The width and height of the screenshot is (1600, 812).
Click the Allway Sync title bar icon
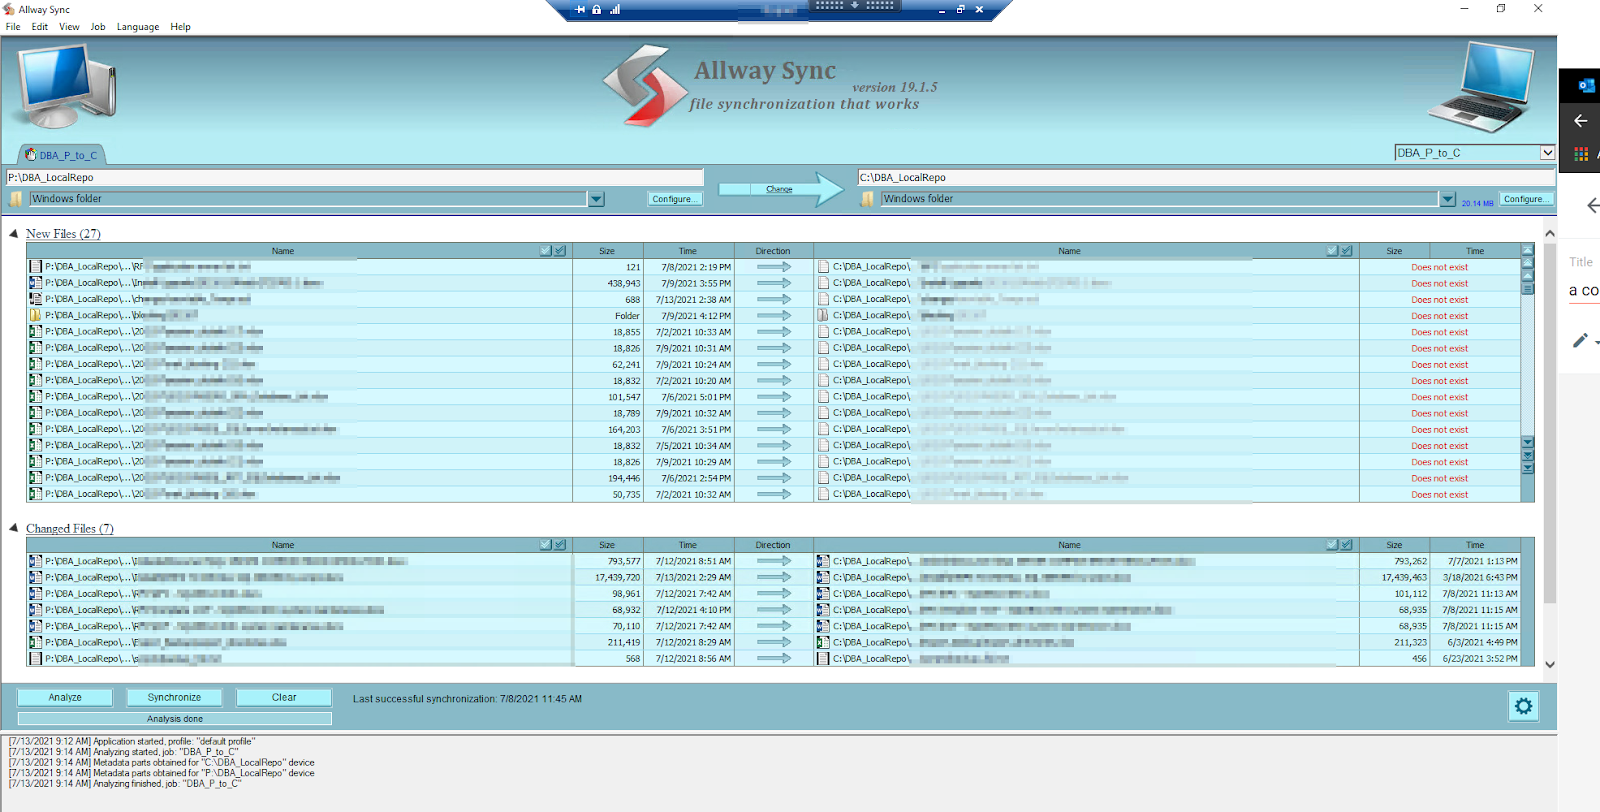tap(9, 9)
